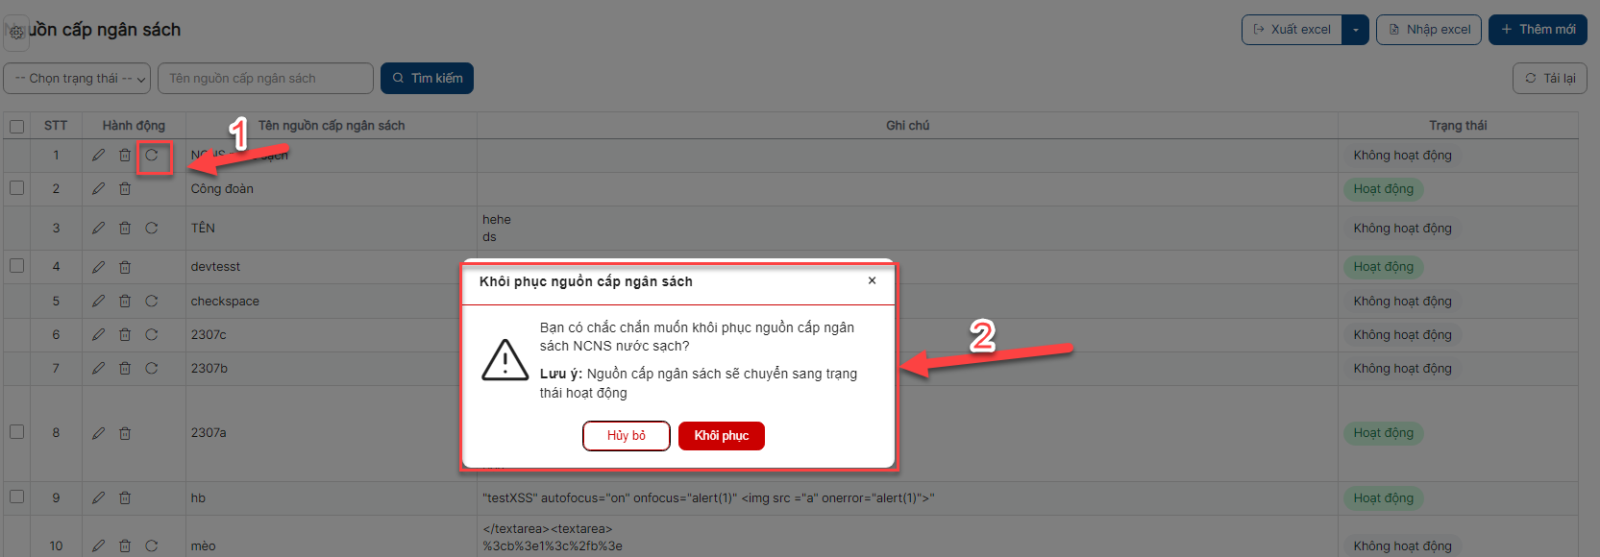Toggle the select-all checkbox in table header
The image size is (1600, 557).
tap(17, 126)
